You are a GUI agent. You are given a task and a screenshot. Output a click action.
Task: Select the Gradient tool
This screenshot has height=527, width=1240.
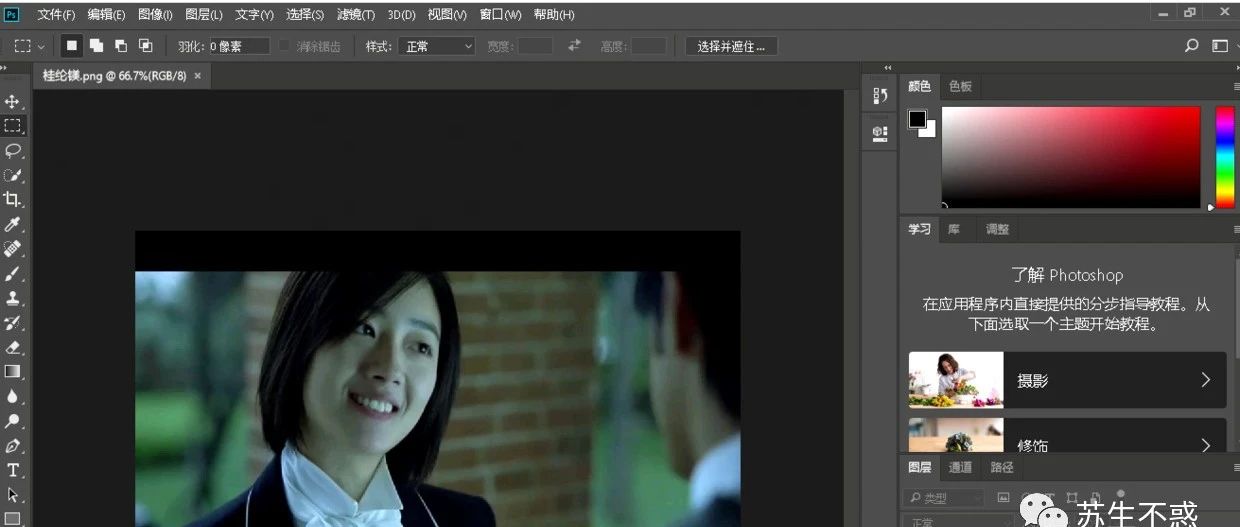[x=13, y=371]
